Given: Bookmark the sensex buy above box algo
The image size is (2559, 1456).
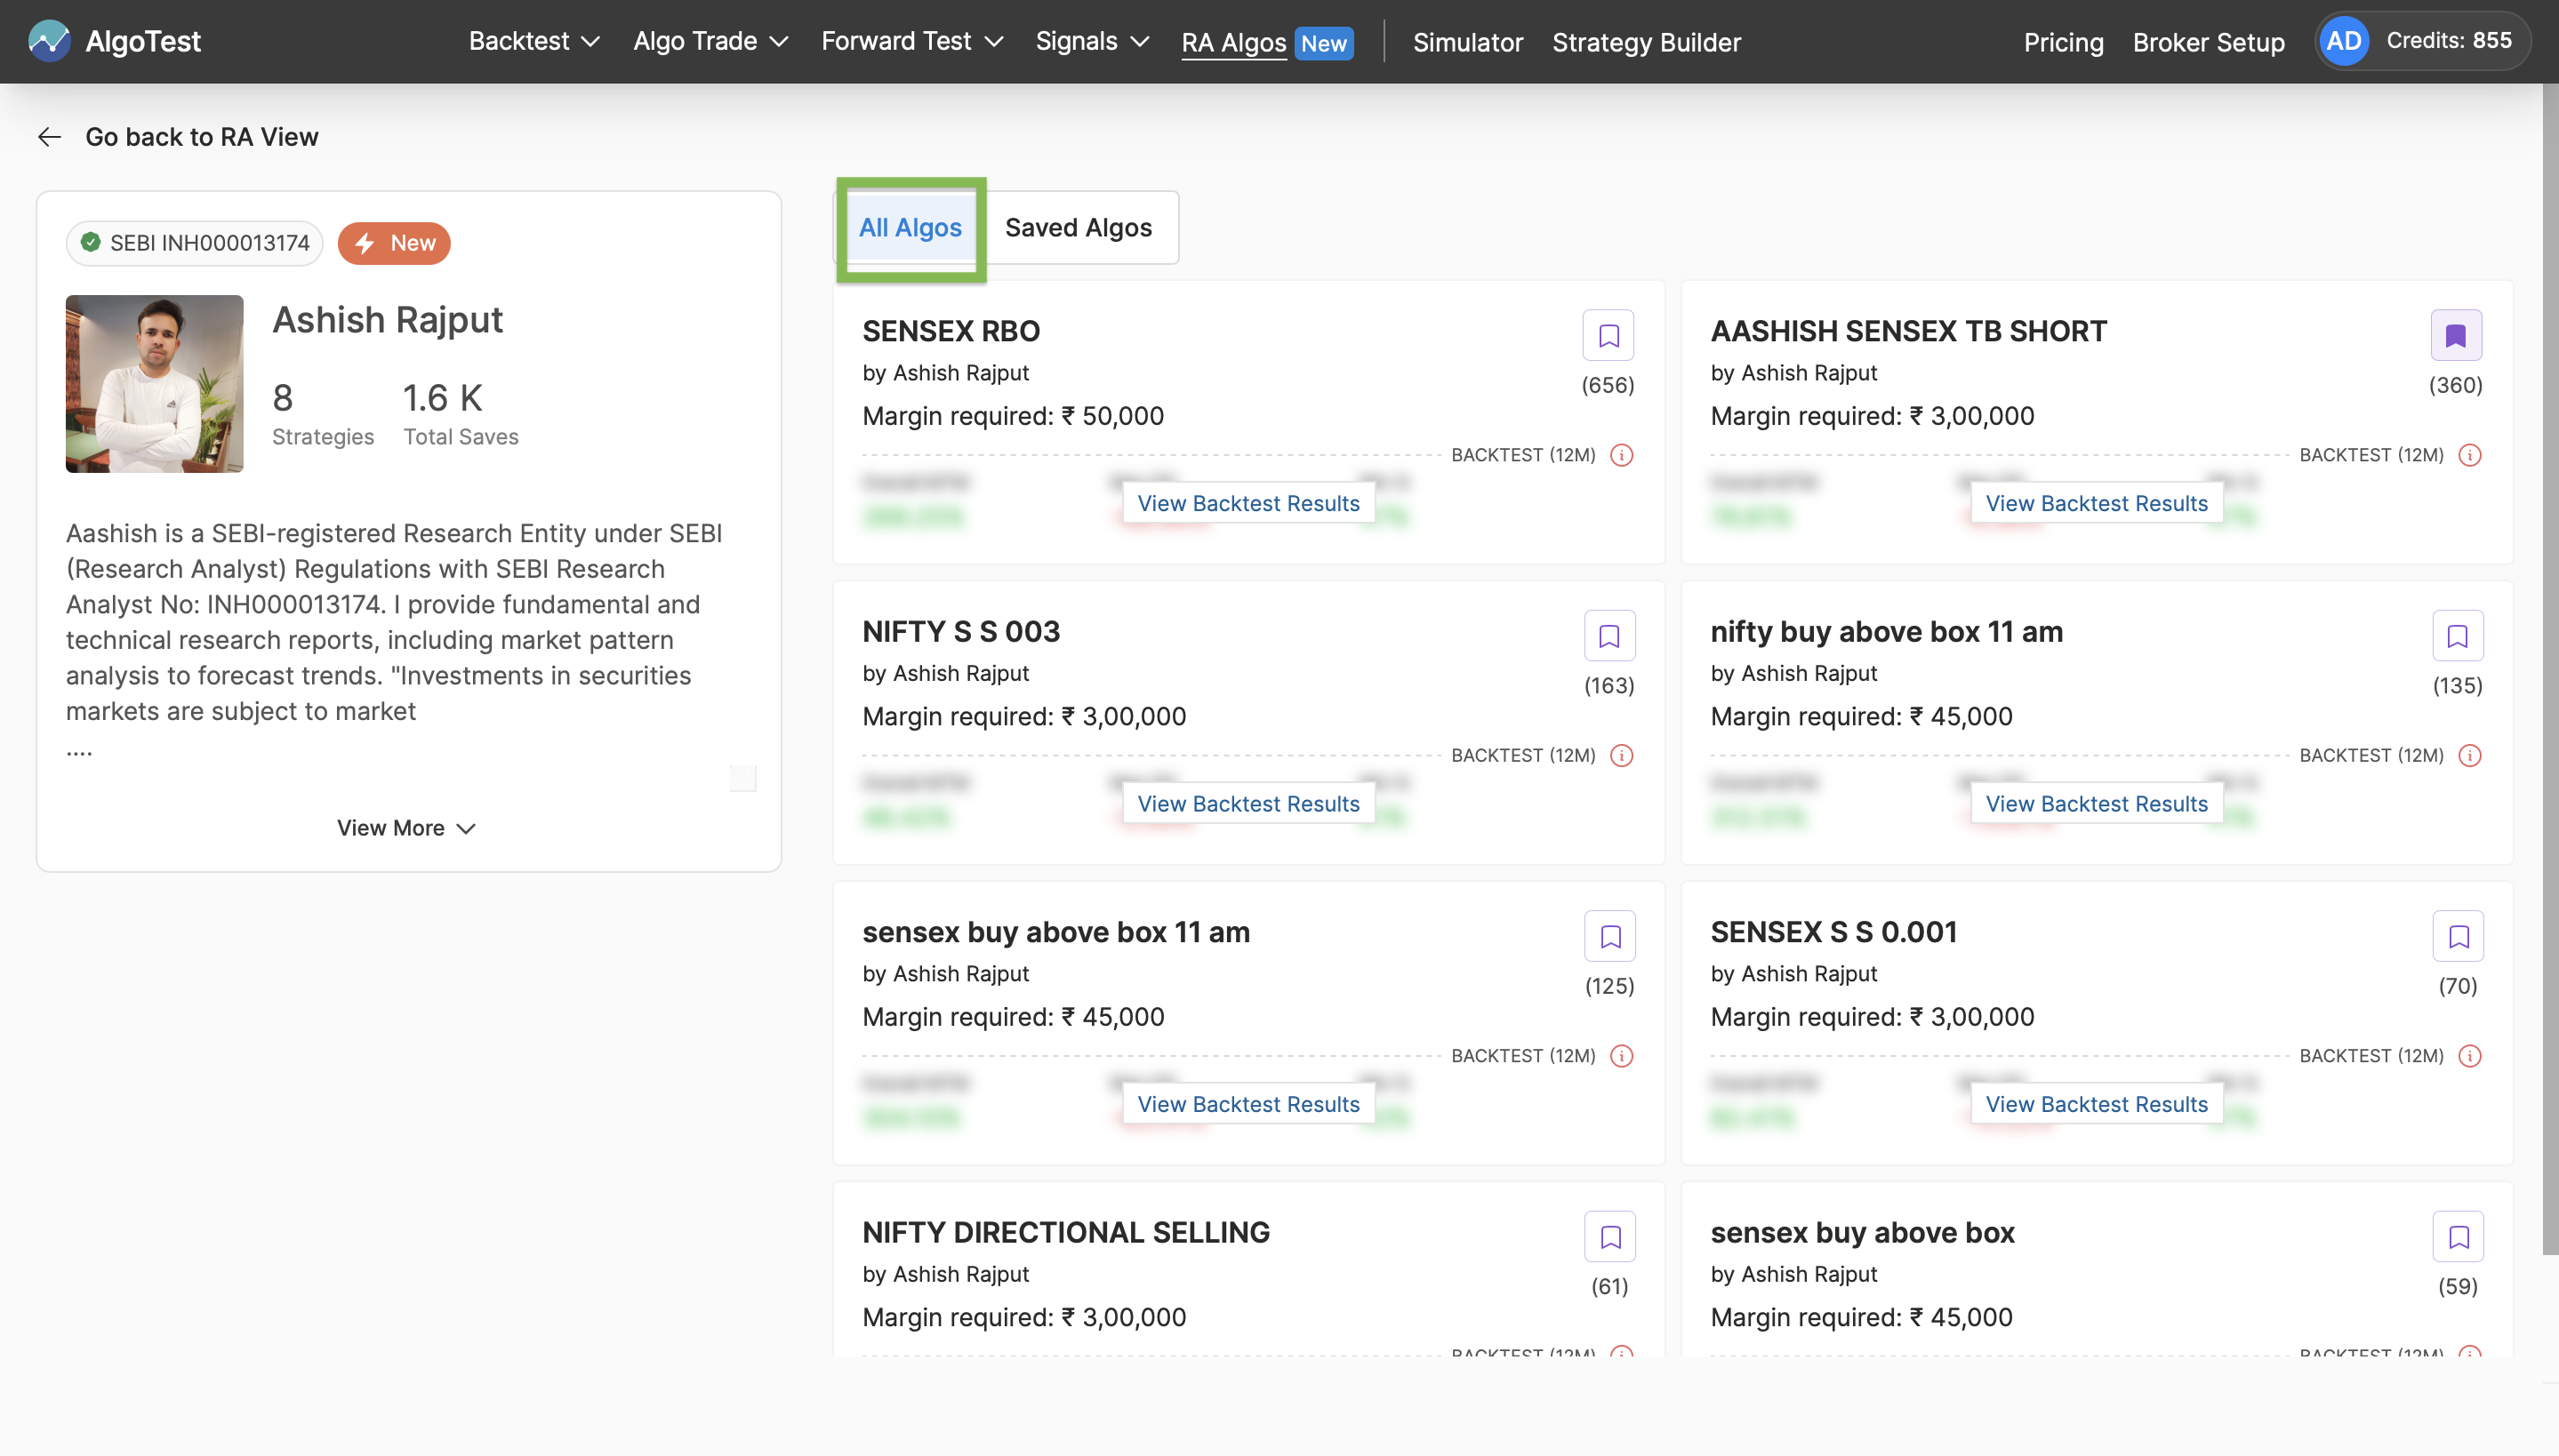Looking at the screenshot, I should 2457,1237.
